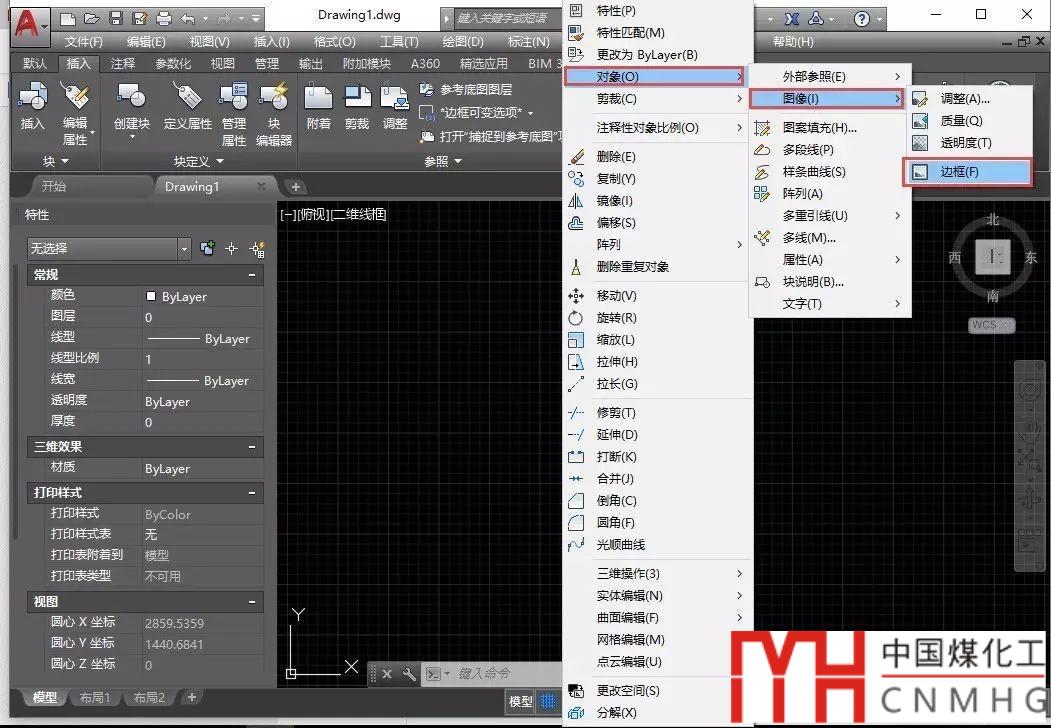
Task: Open the Block Editor (块编辑器) icon
Action: (x=273, y=104)
